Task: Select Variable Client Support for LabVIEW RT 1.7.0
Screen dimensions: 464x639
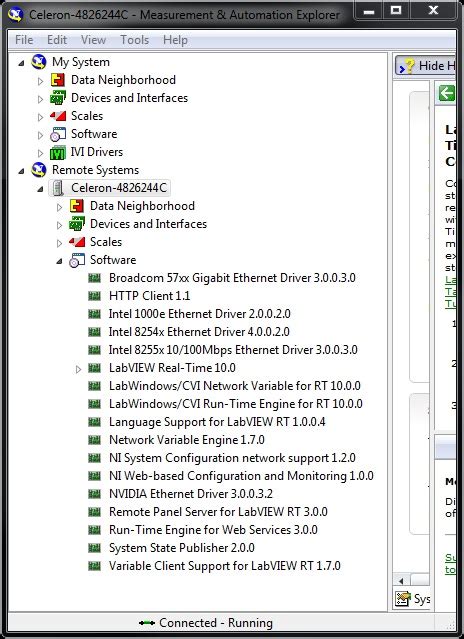Action: point(224,566)
